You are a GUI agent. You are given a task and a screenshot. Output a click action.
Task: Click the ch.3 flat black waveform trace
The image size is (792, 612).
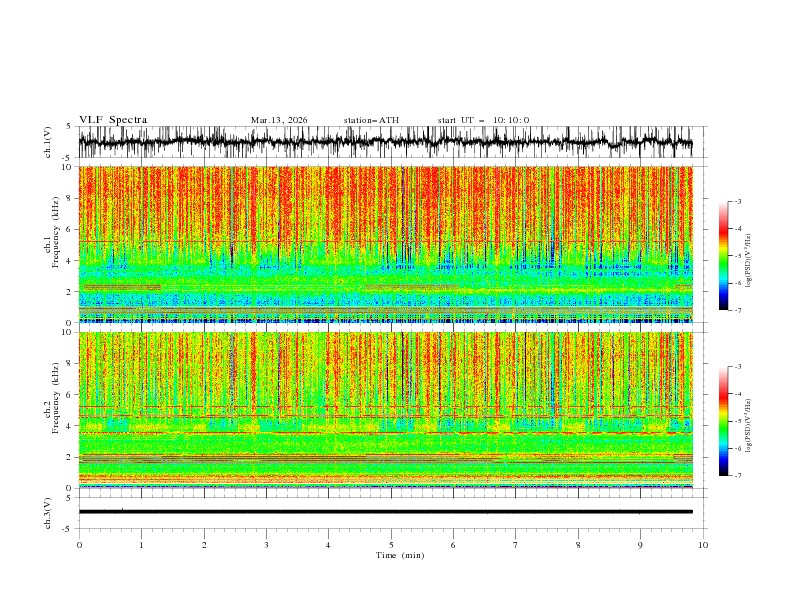(x=385, y=512)
